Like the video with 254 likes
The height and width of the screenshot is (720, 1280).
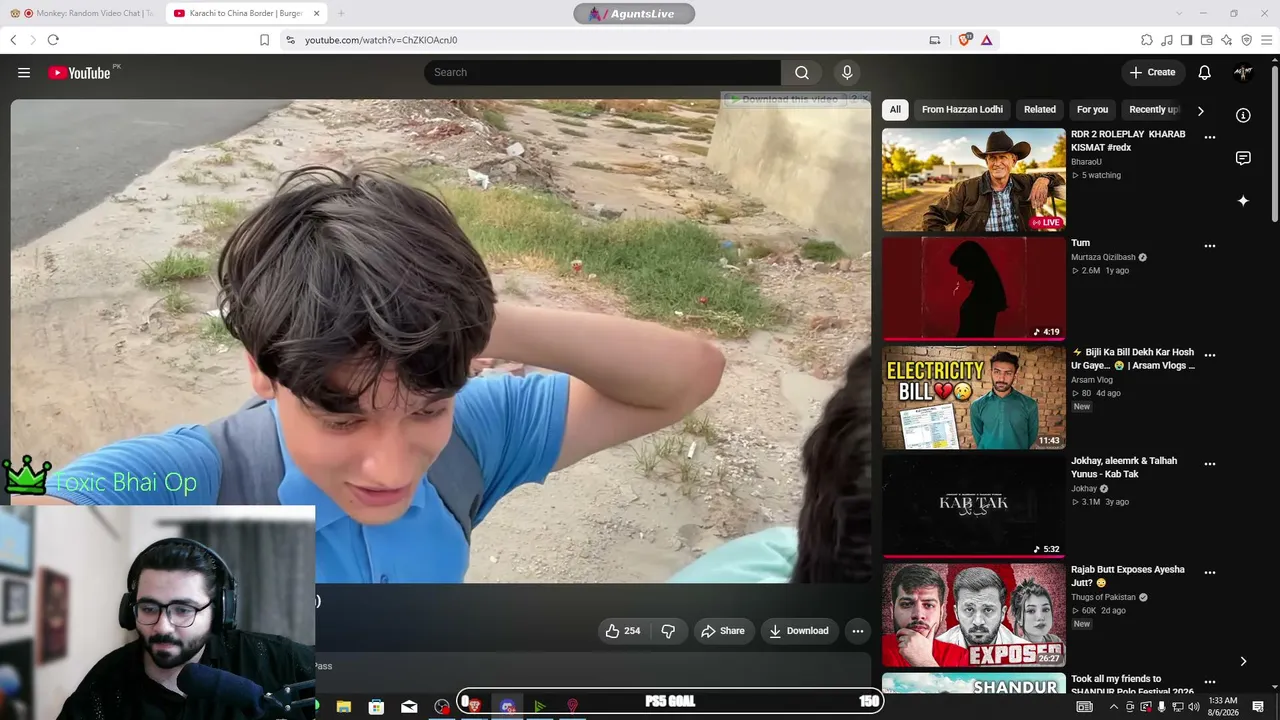[x=622, y=631]
